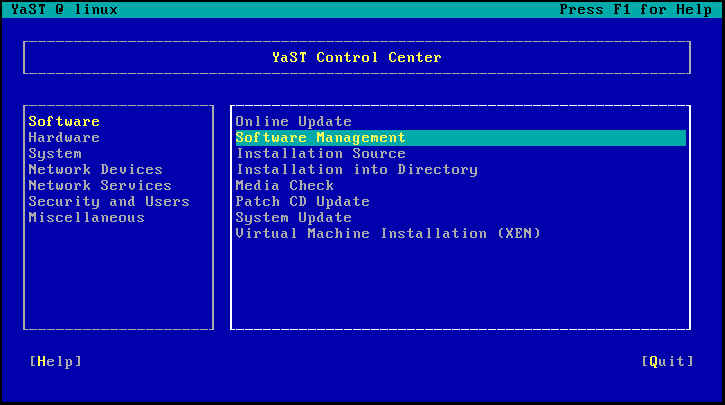
Task: Open the highlighted Software Management module
Action: click(461, 138)
